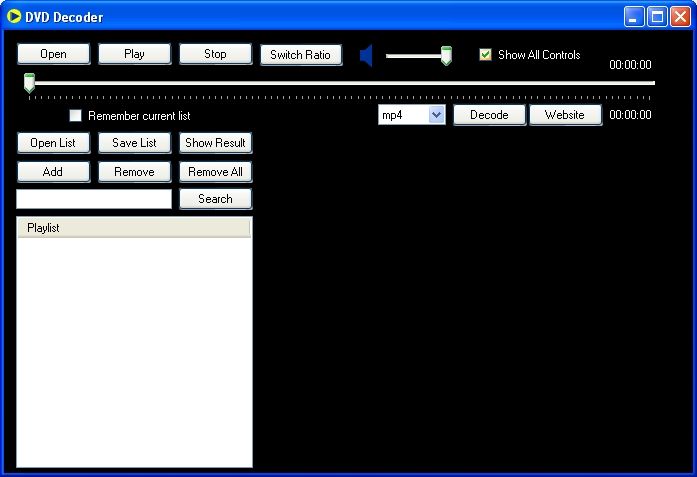Open a media file with Open button
This screenshot has width=697, height=477.
click(53, 54)
